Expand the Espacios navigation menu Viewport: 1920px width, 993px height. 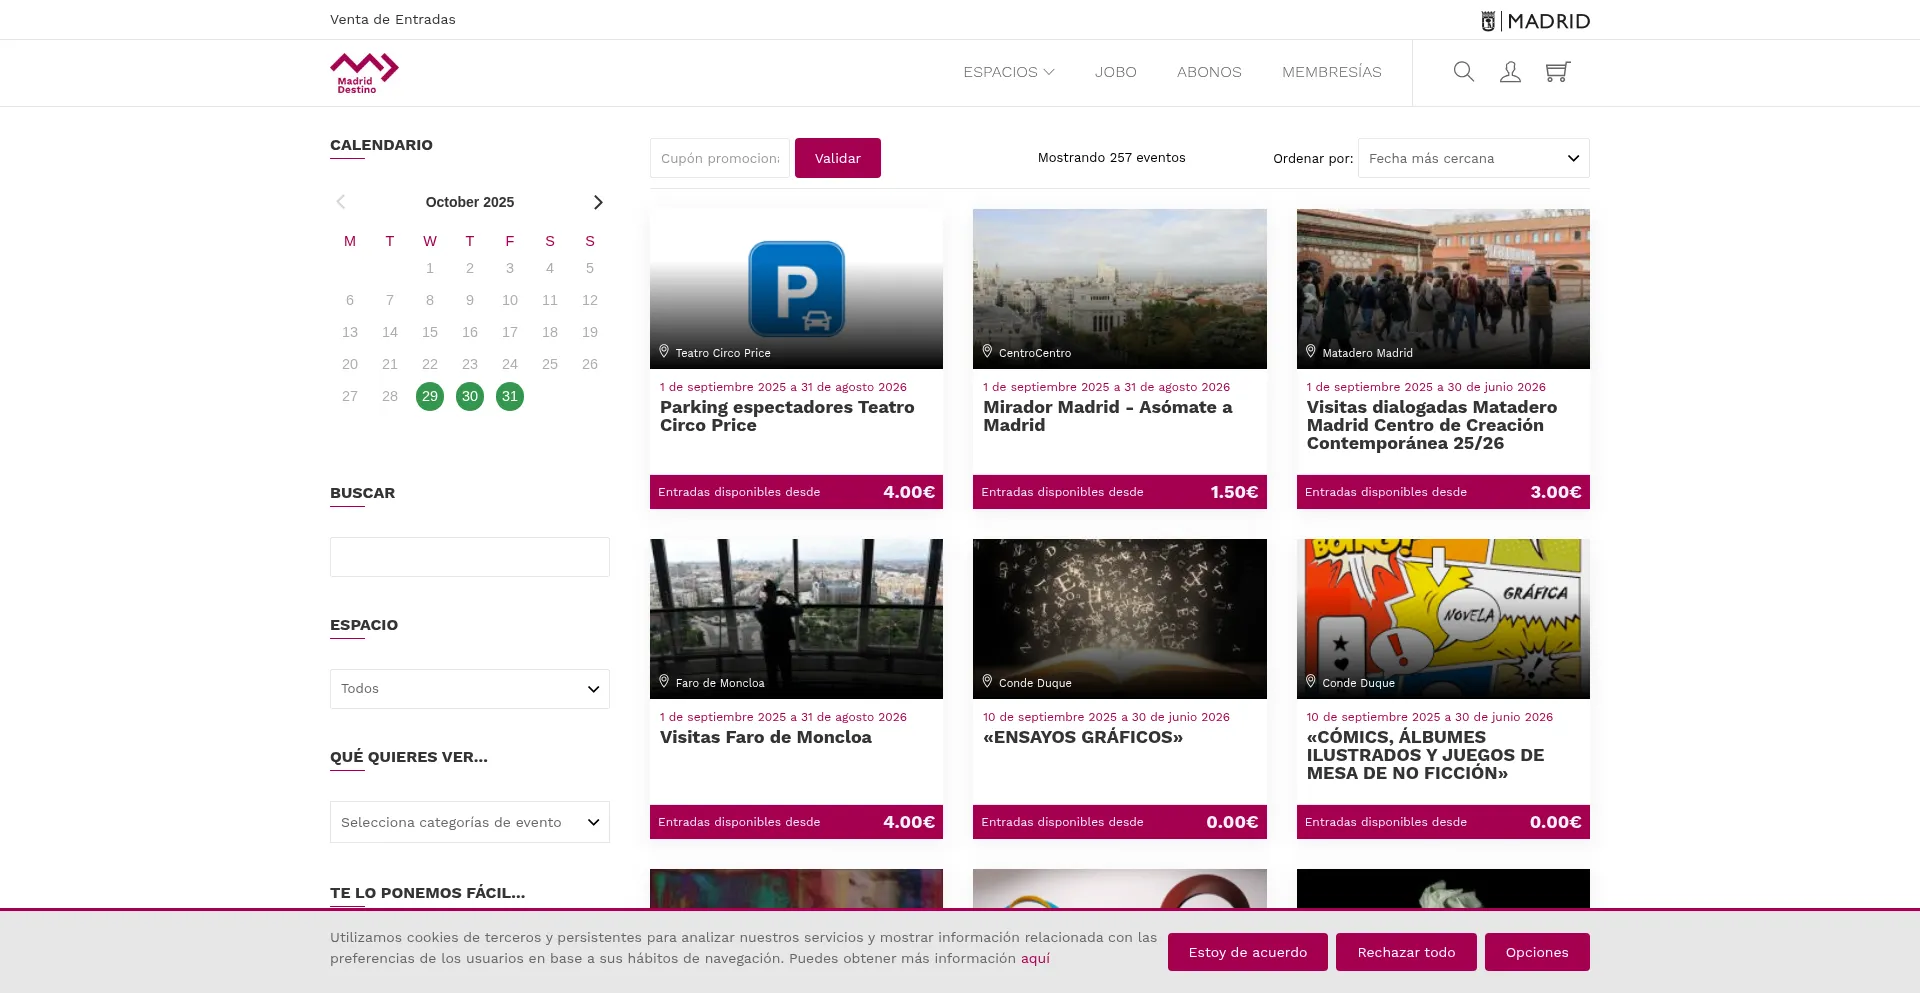tap(1008, 72)
